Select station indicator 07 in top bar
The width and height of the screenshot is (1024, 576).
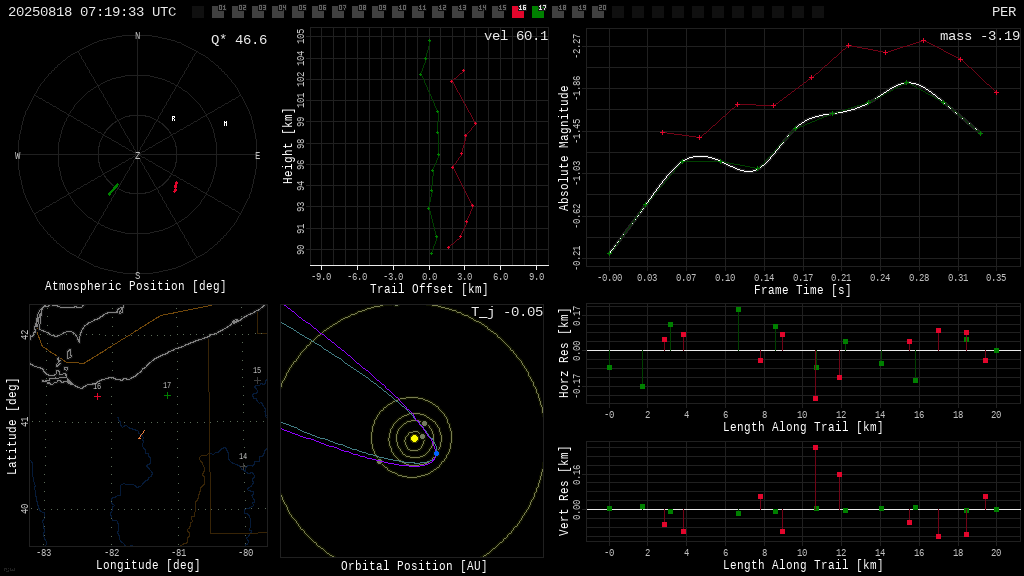338,11
